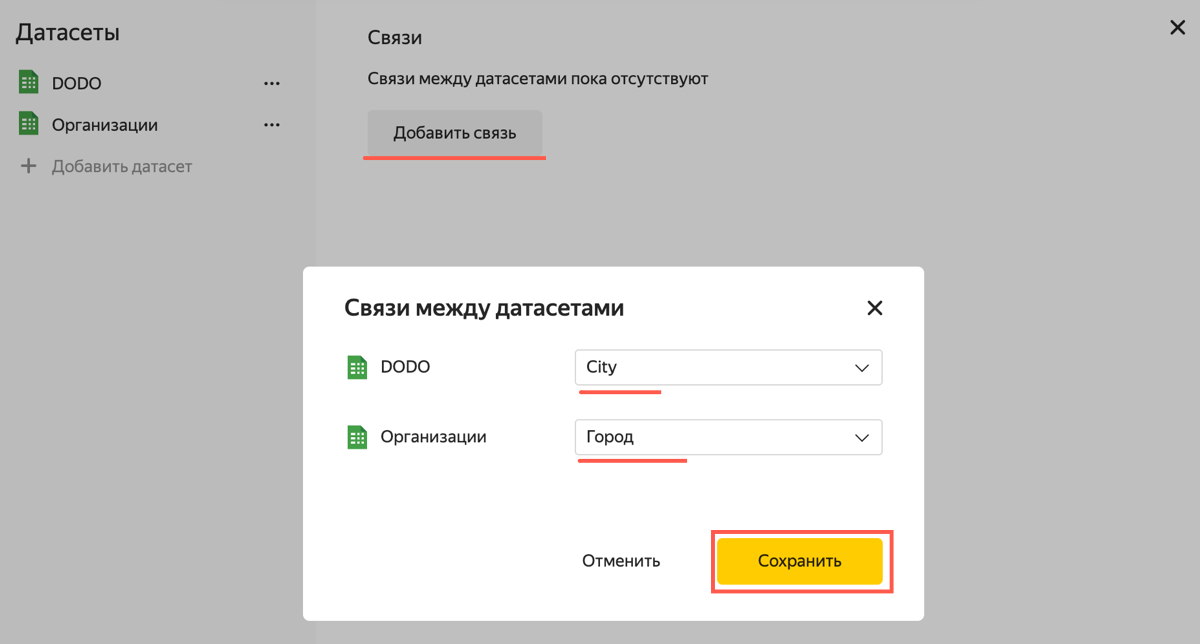Click the Организации spreadsheet icon in the sidebar
Image resolution: width=1200 pixels, height=644 pixels.
[29, 124]
